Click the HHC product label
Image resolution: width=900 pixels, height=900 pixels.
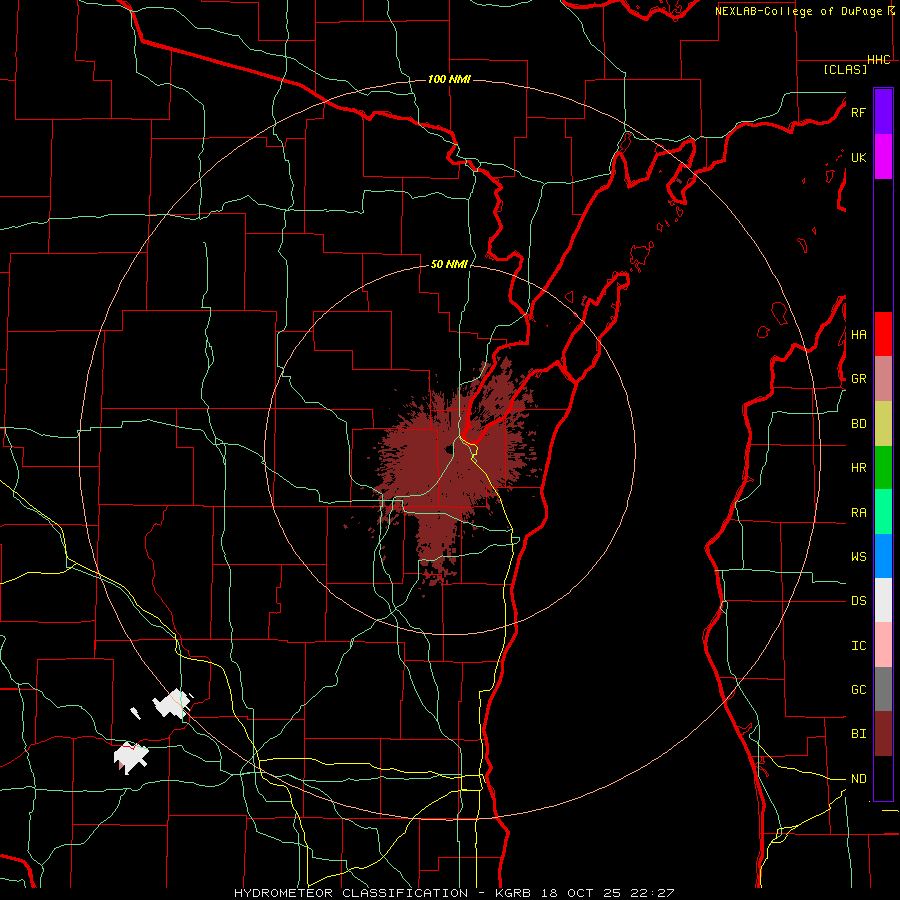879,60
